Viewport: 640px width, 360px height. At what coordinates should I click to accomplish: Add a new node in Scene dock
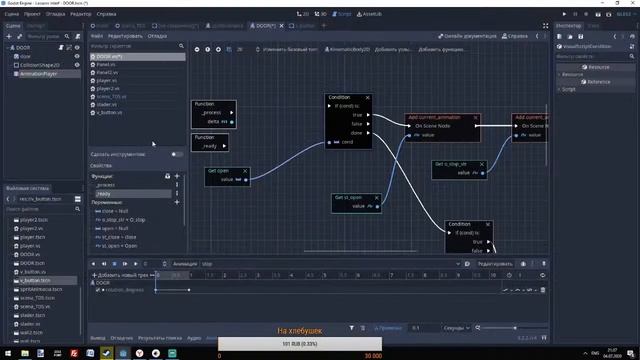[9, 36]
